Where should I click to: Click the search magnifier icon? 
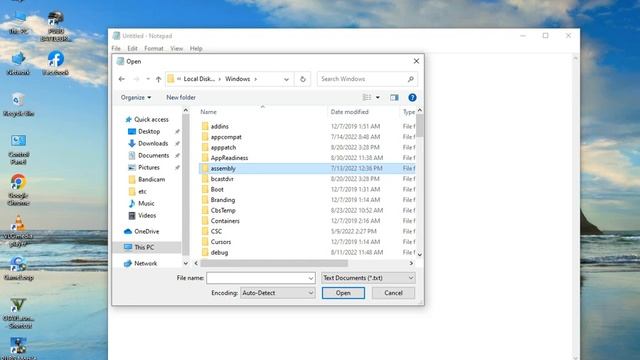(411, 79)
